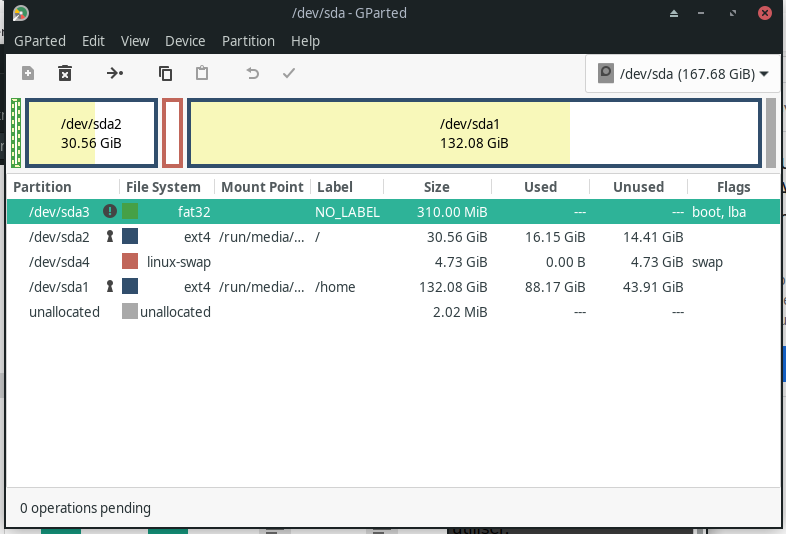Click the swap flag cell
786x534 pixels.
tap(707, 262)
